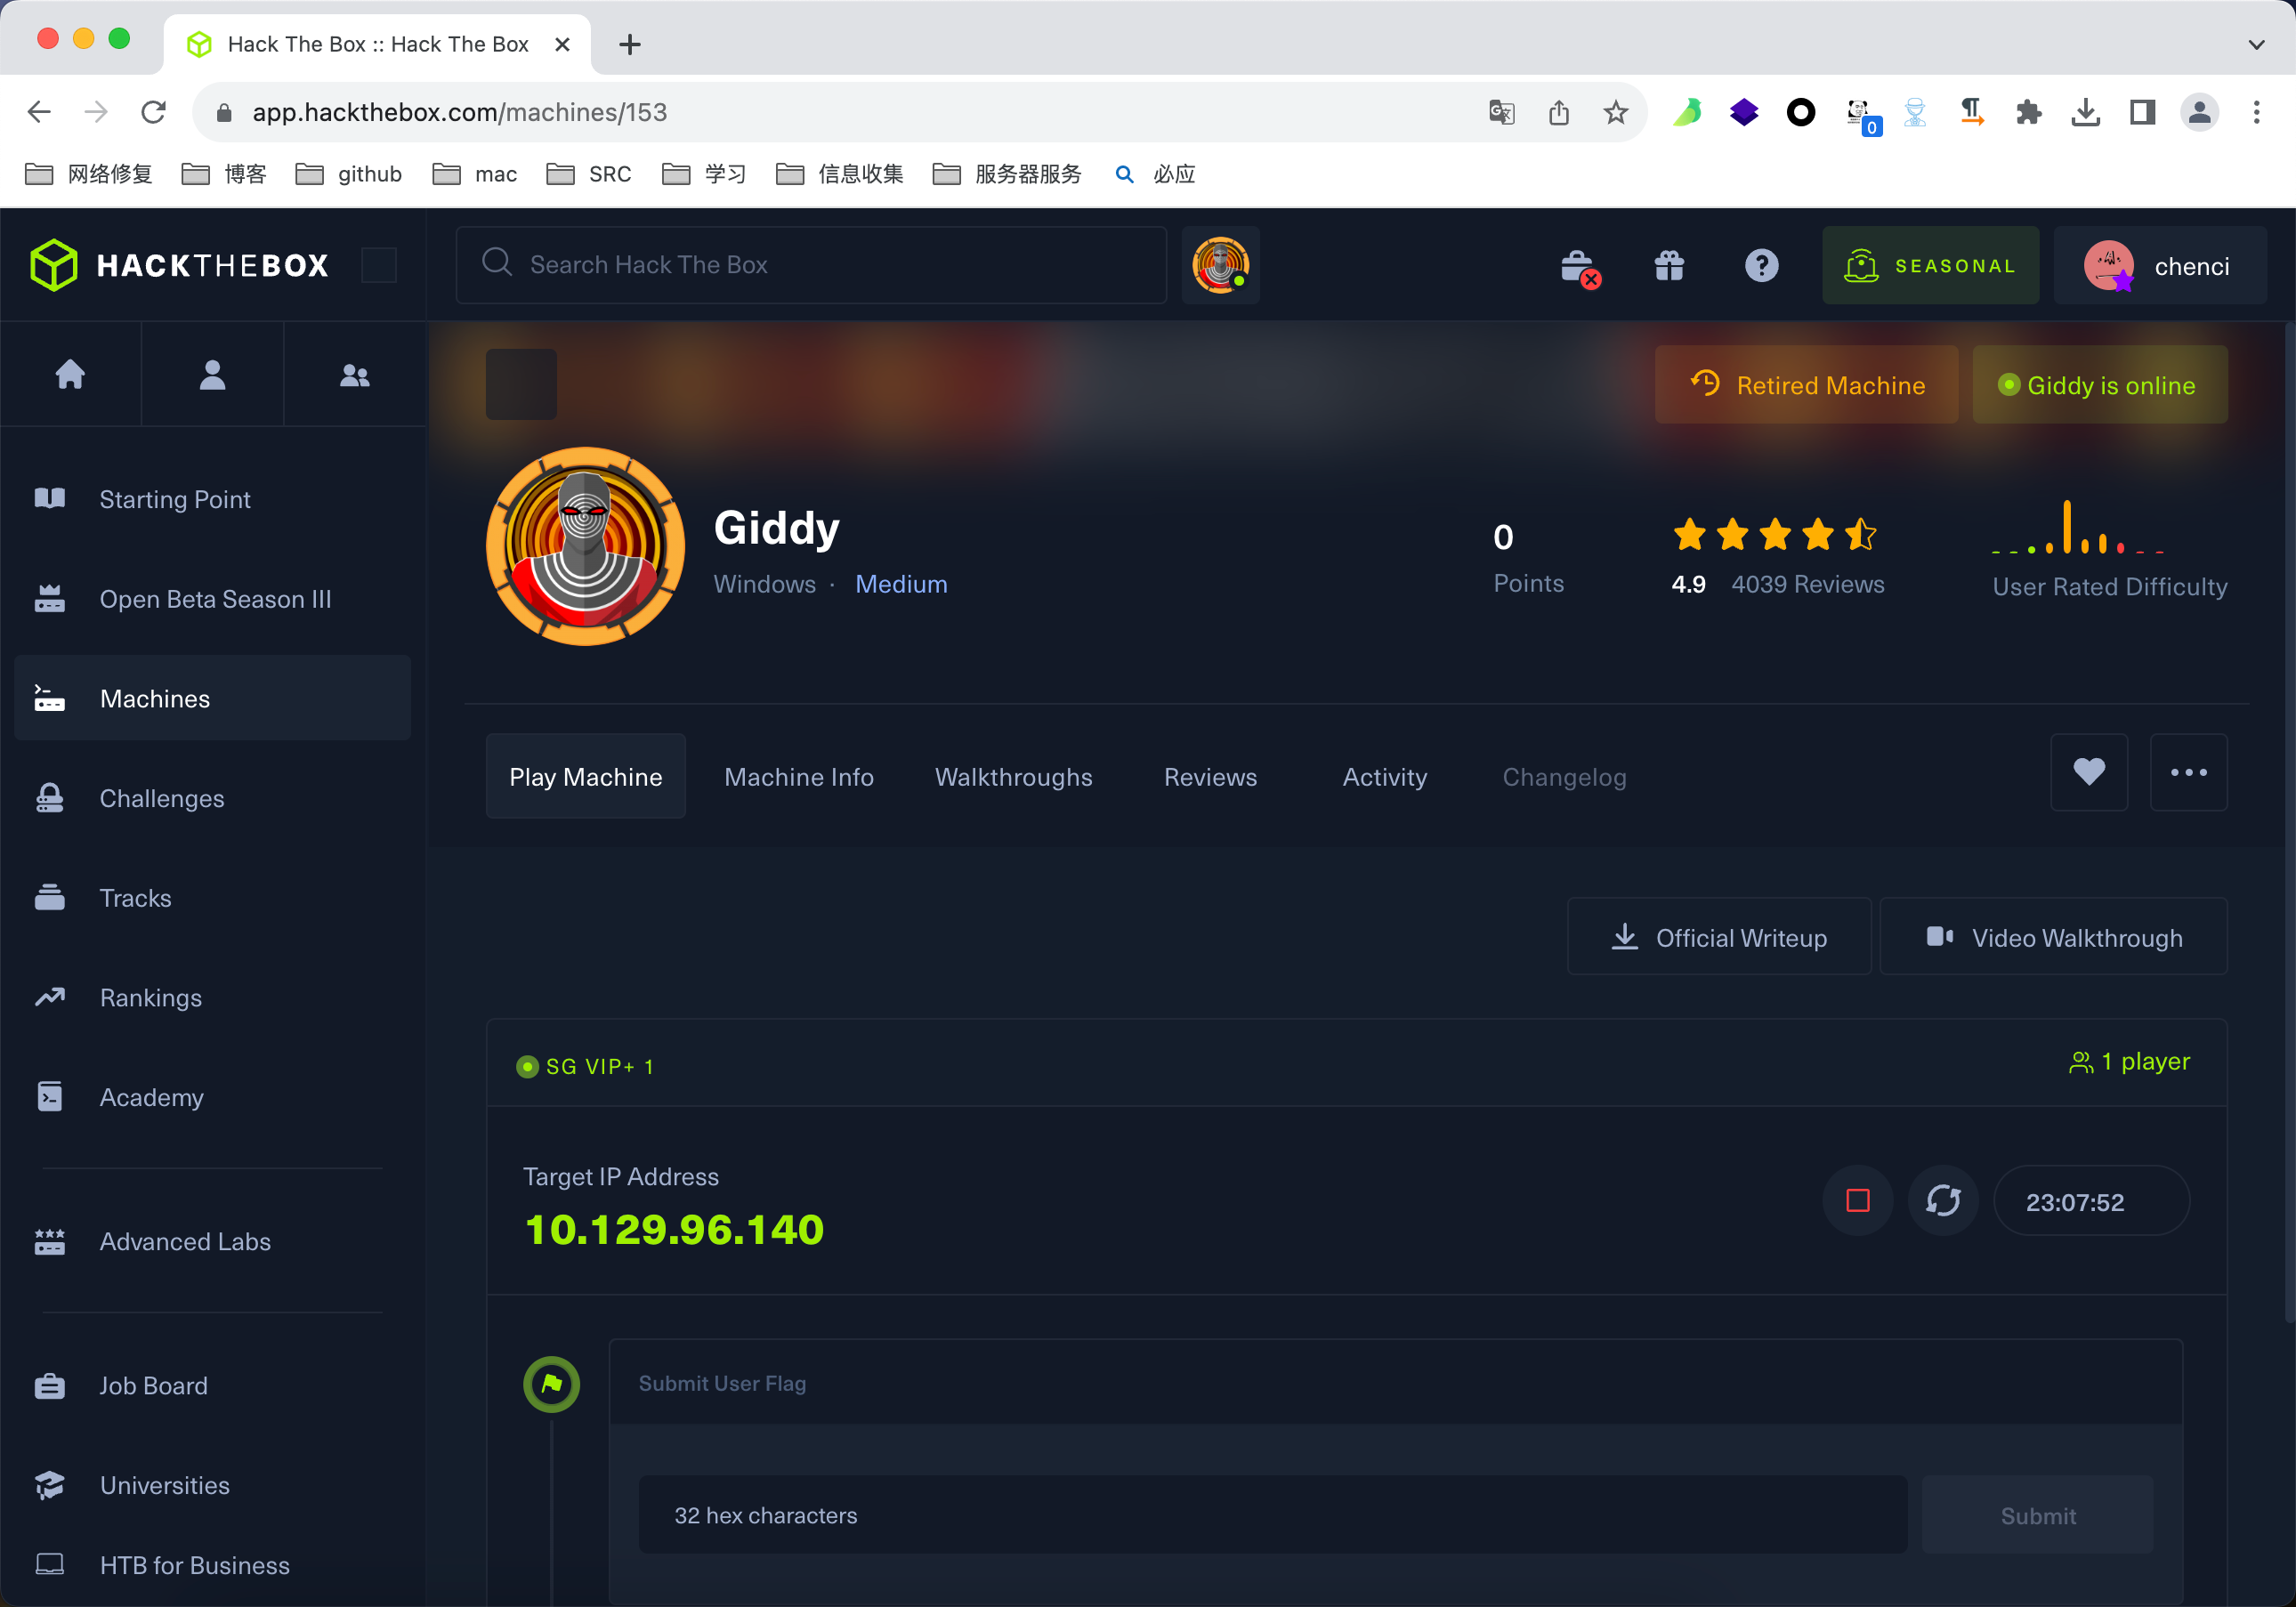2296x1607 pixels.
Task: Click the Video Walkthrough button
Action: point(2053,937)
